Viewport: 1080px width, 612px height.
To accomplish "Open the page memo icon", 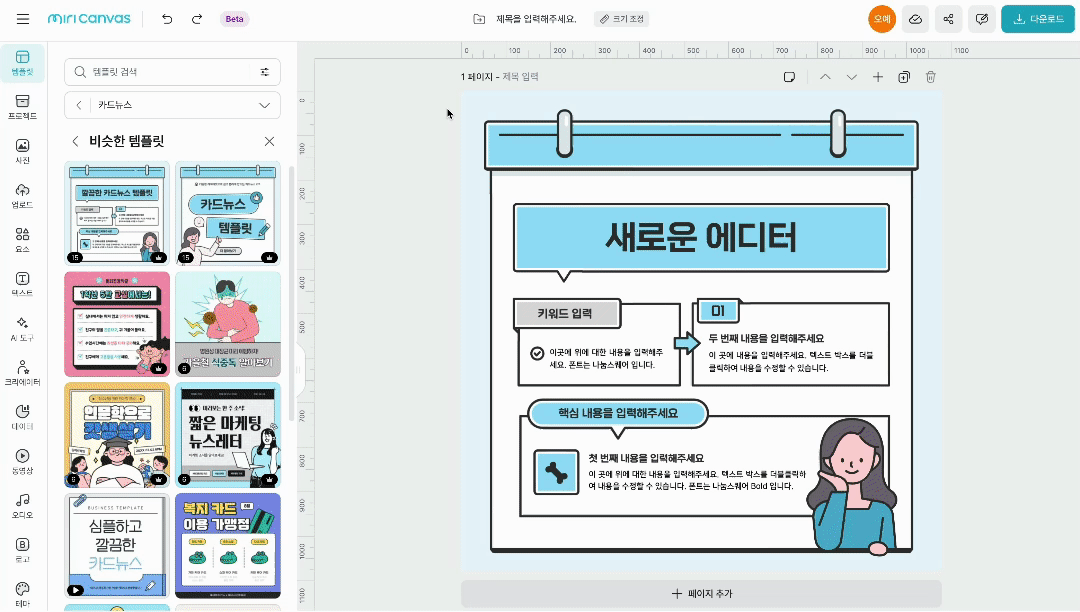I will pyautogui.click(x=789, y=77).
